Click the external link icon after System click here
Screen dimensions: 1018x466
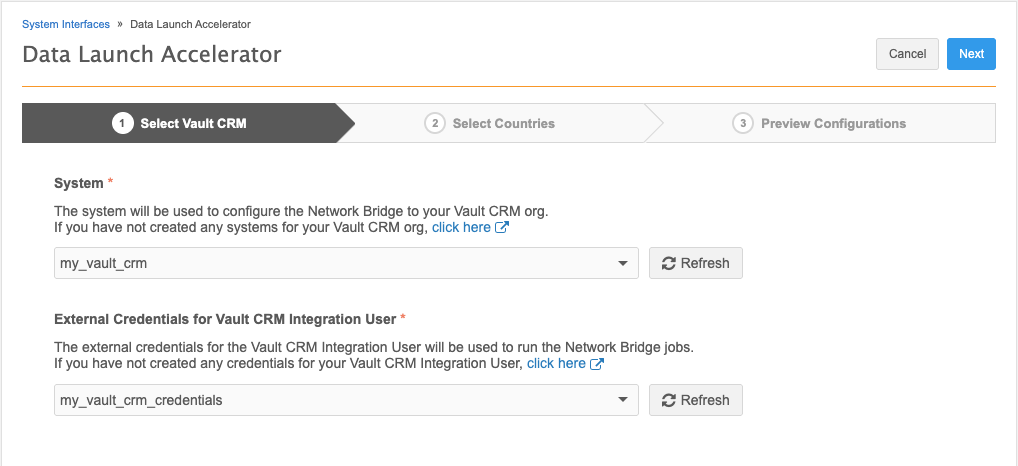click(x=502, y=228)
